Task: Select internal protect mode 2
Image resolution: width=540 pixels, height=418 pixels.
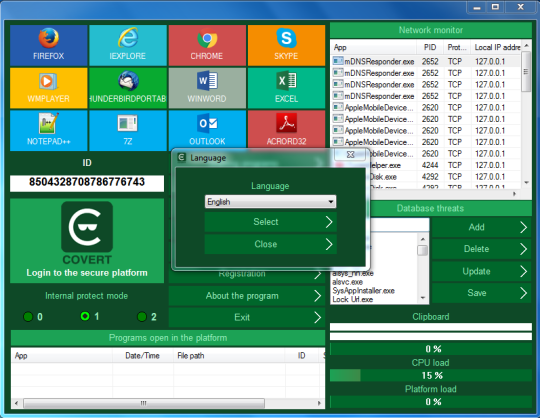Action: pyautogui.click(x=142, y=316)
